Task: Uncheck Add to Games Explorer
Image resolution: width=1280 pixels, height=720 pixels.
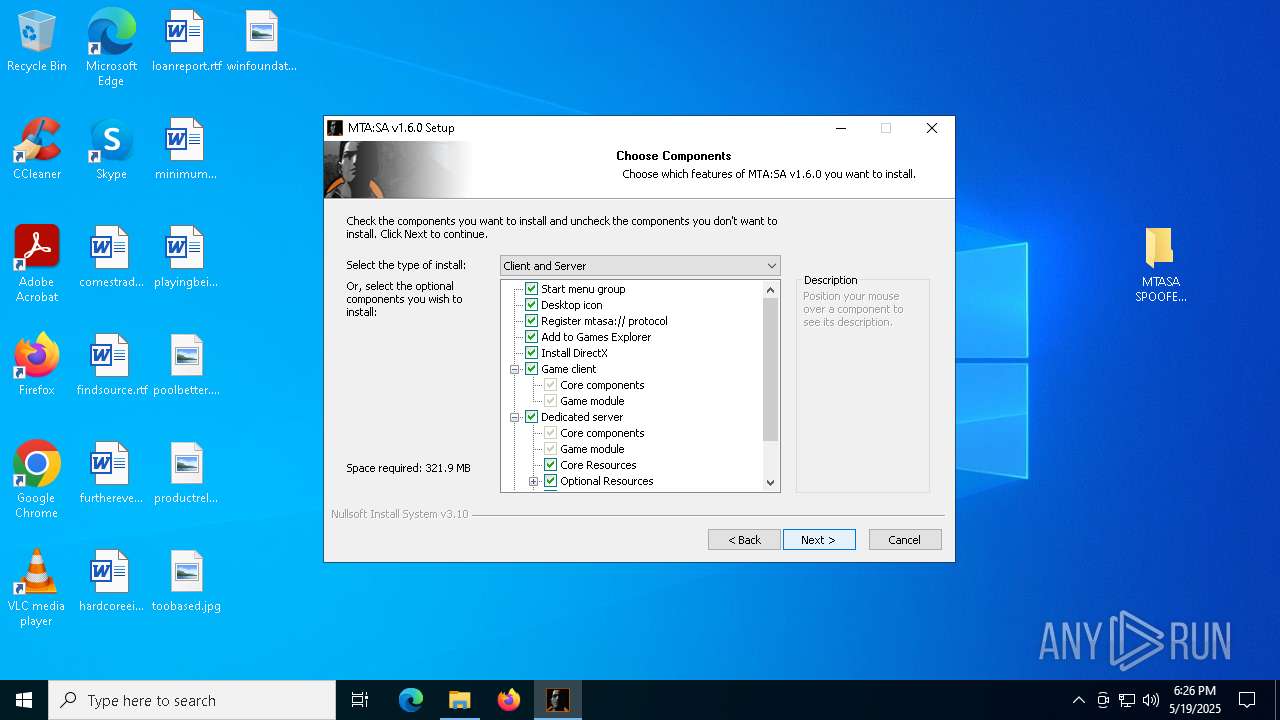Action: [532, 337]
